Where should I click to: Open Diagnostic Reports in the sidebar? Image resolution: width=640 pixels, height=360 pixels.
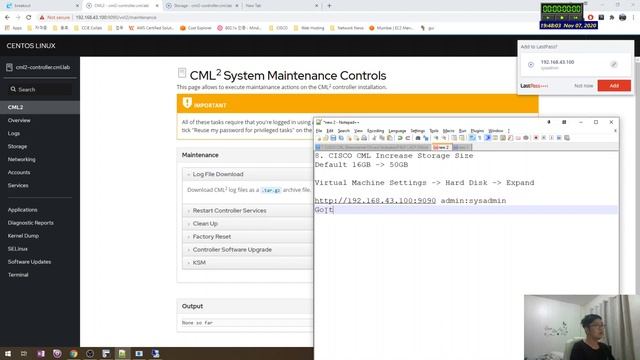(x=31, y=223)
